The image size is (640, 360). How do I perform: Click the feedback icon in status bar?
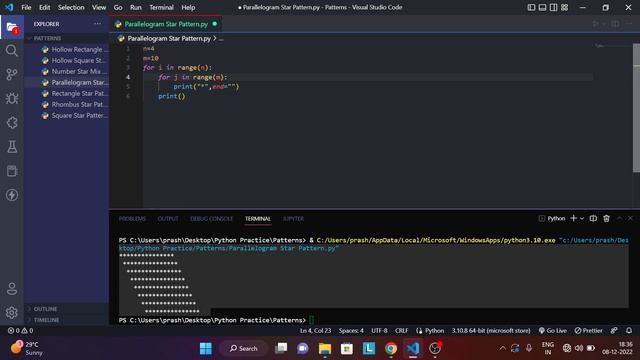point(614,330)
